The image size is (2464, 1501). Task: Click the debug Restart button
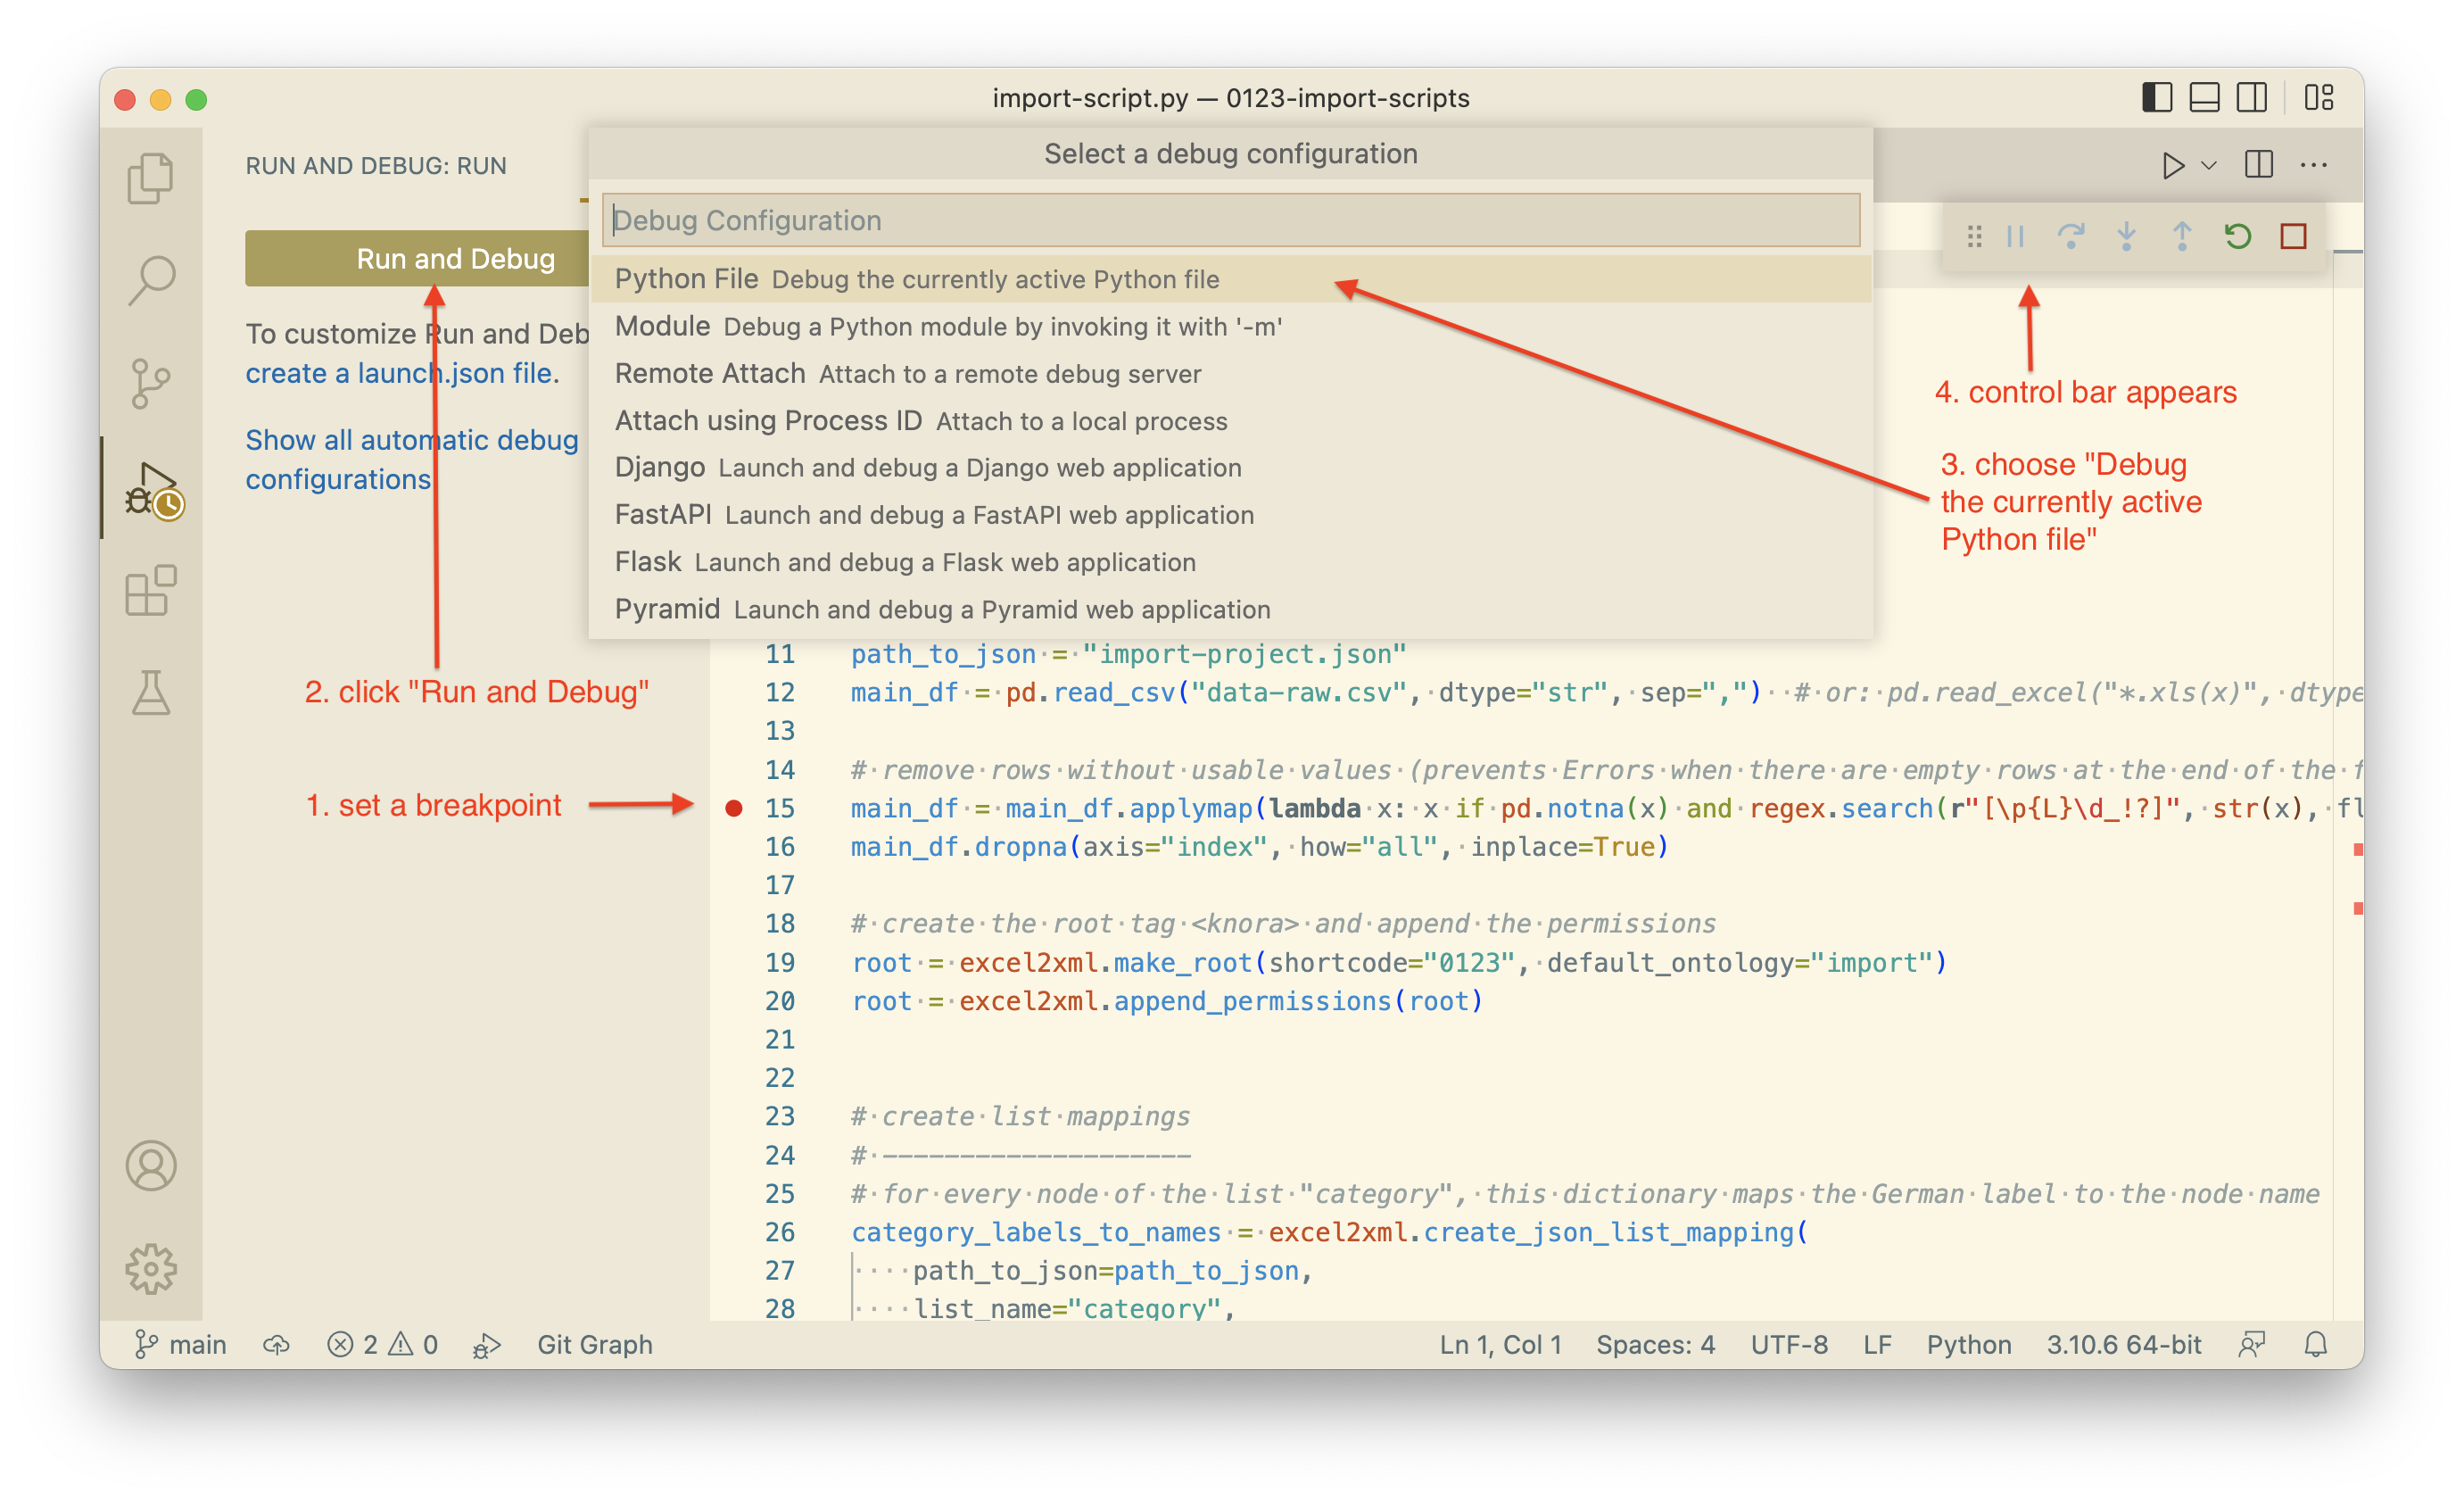2237,237
